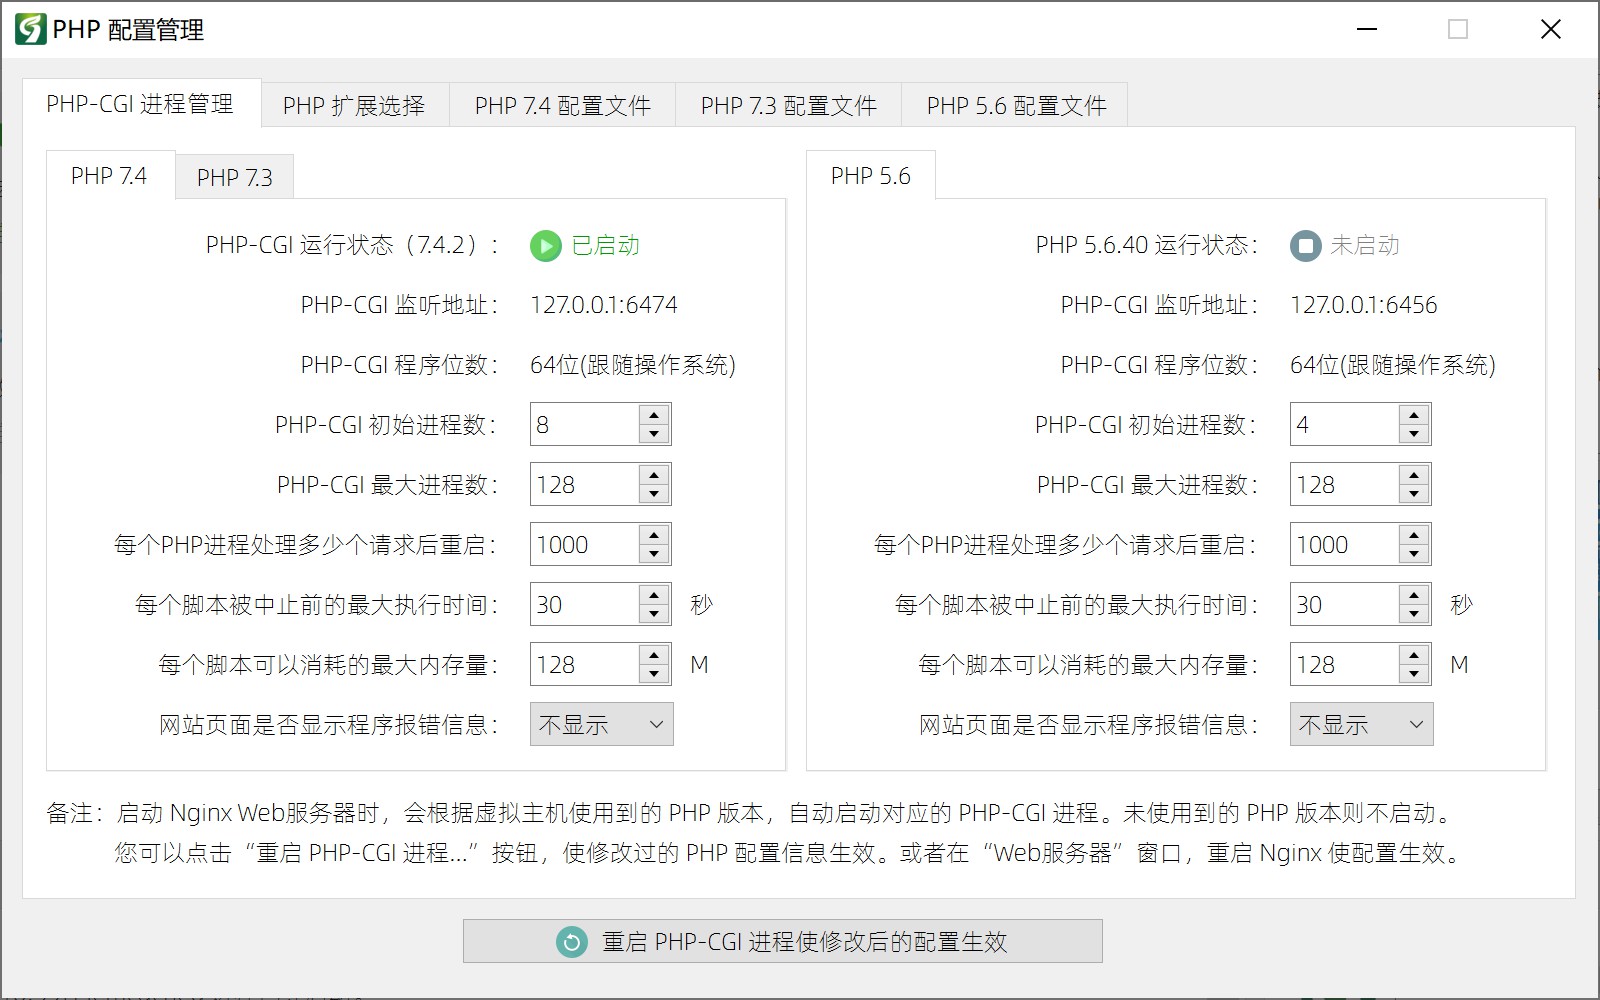1600x1000 pixels.
Task: Increase PHP 5.6 initial process count
Action: point(1414,415)
